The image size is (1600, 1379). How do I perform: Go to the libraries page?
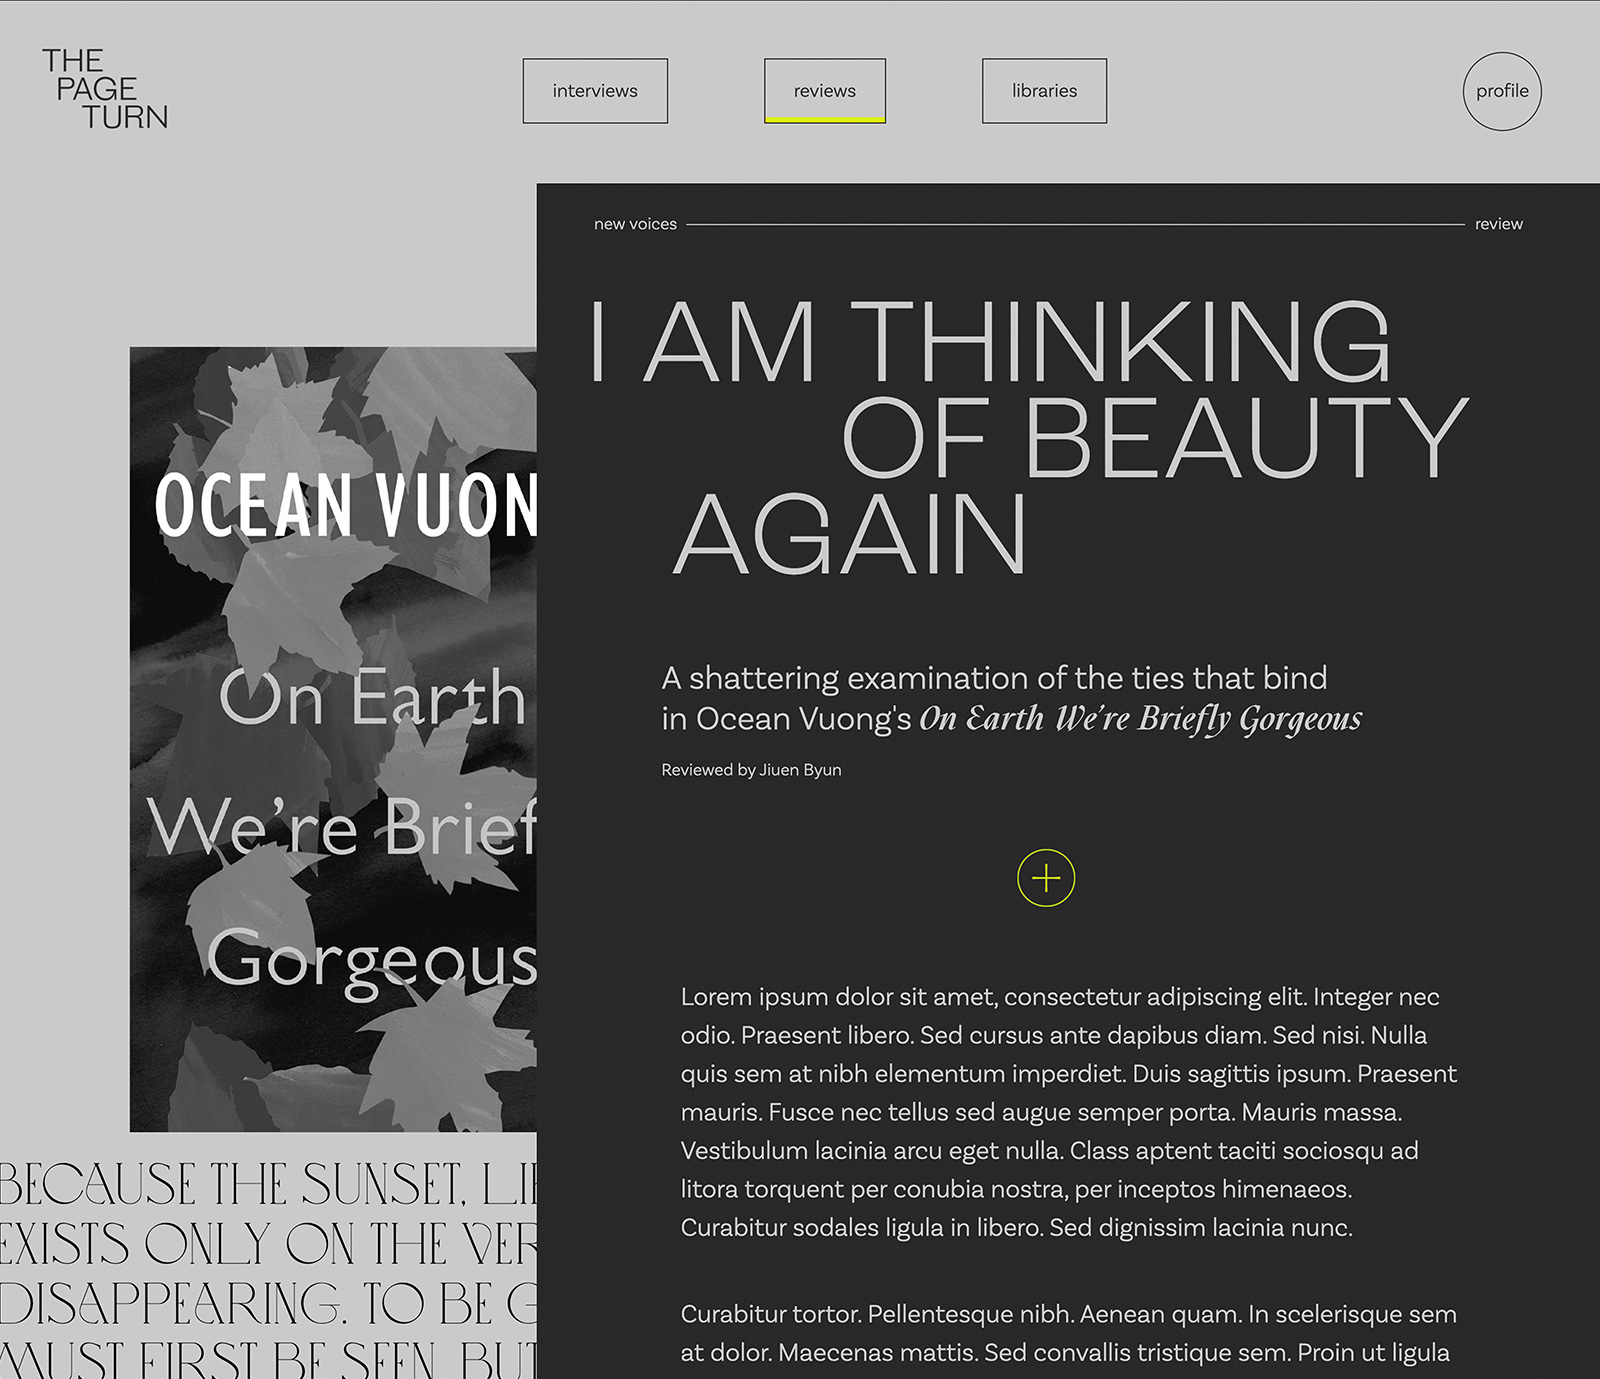(x=1044, y=91)
